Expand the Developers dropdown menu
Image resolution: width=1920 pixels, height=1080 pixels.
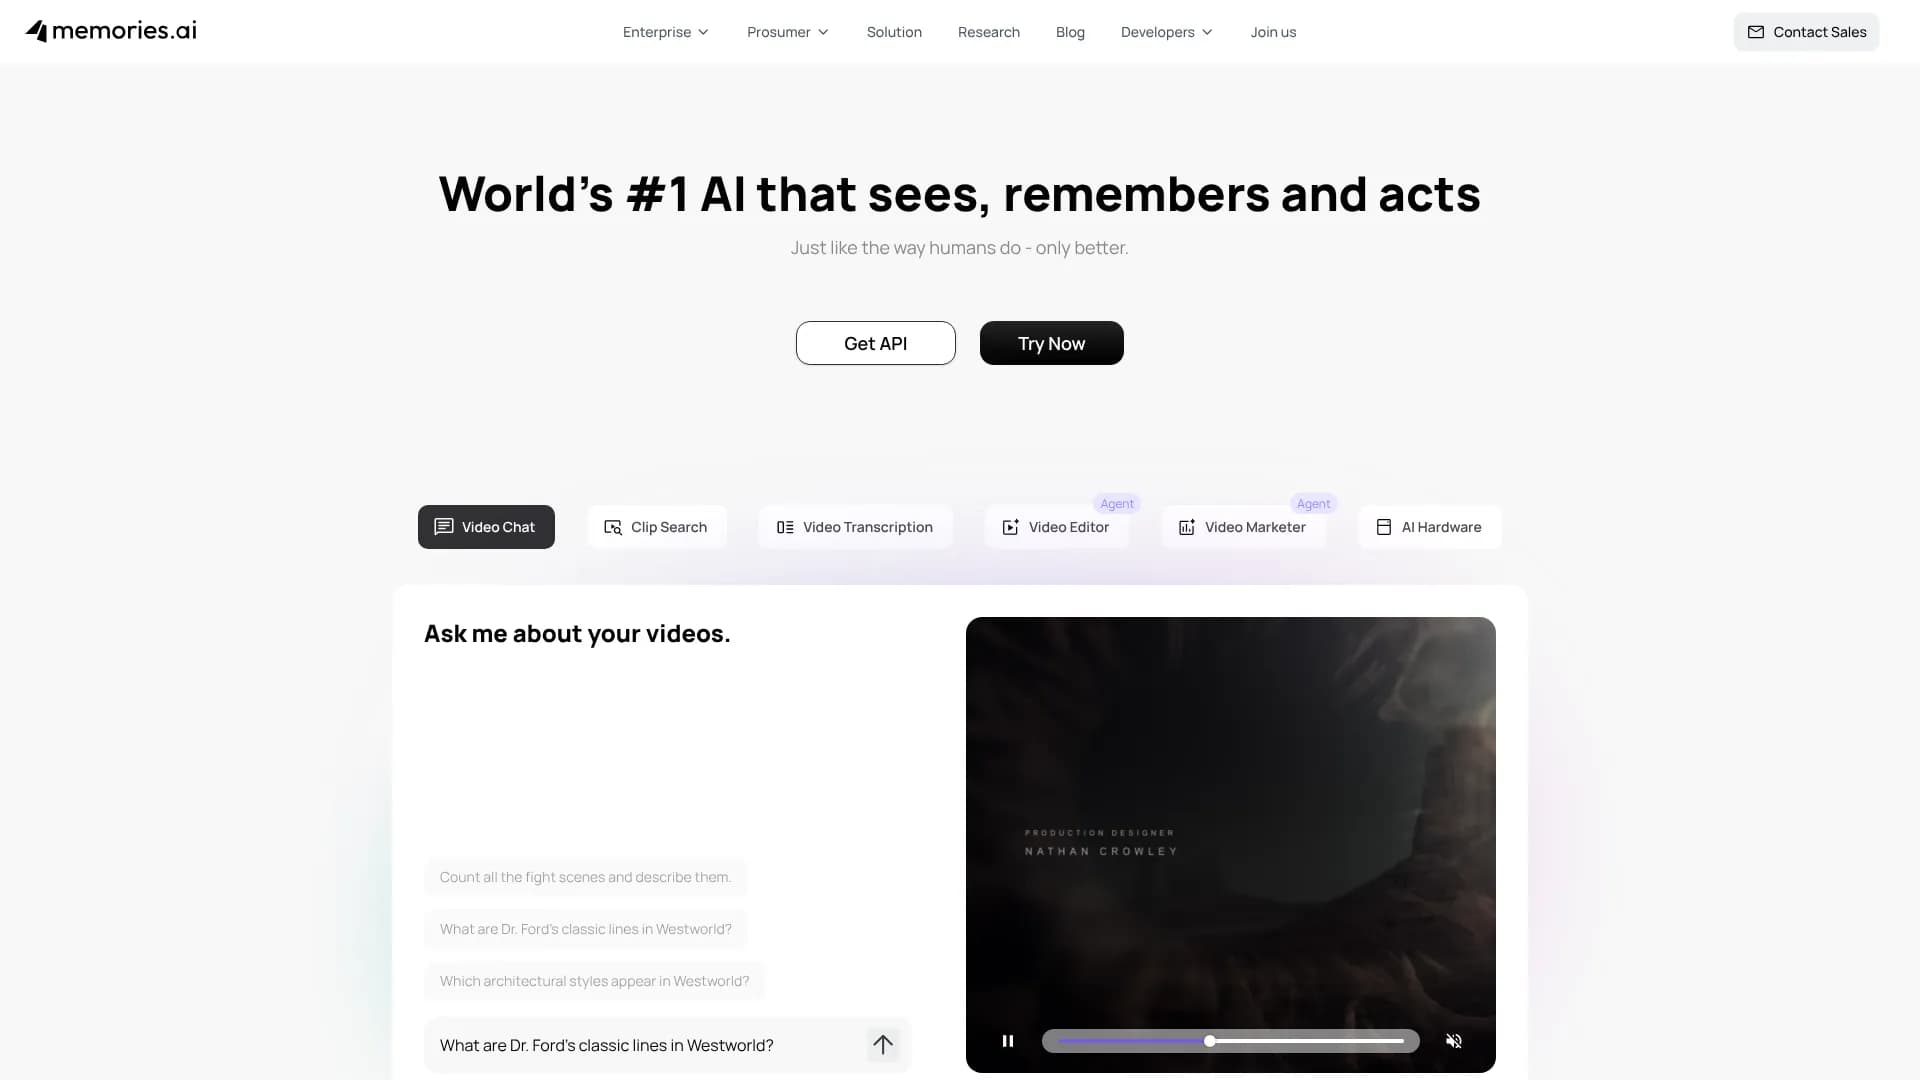(x=1167, y=32)
